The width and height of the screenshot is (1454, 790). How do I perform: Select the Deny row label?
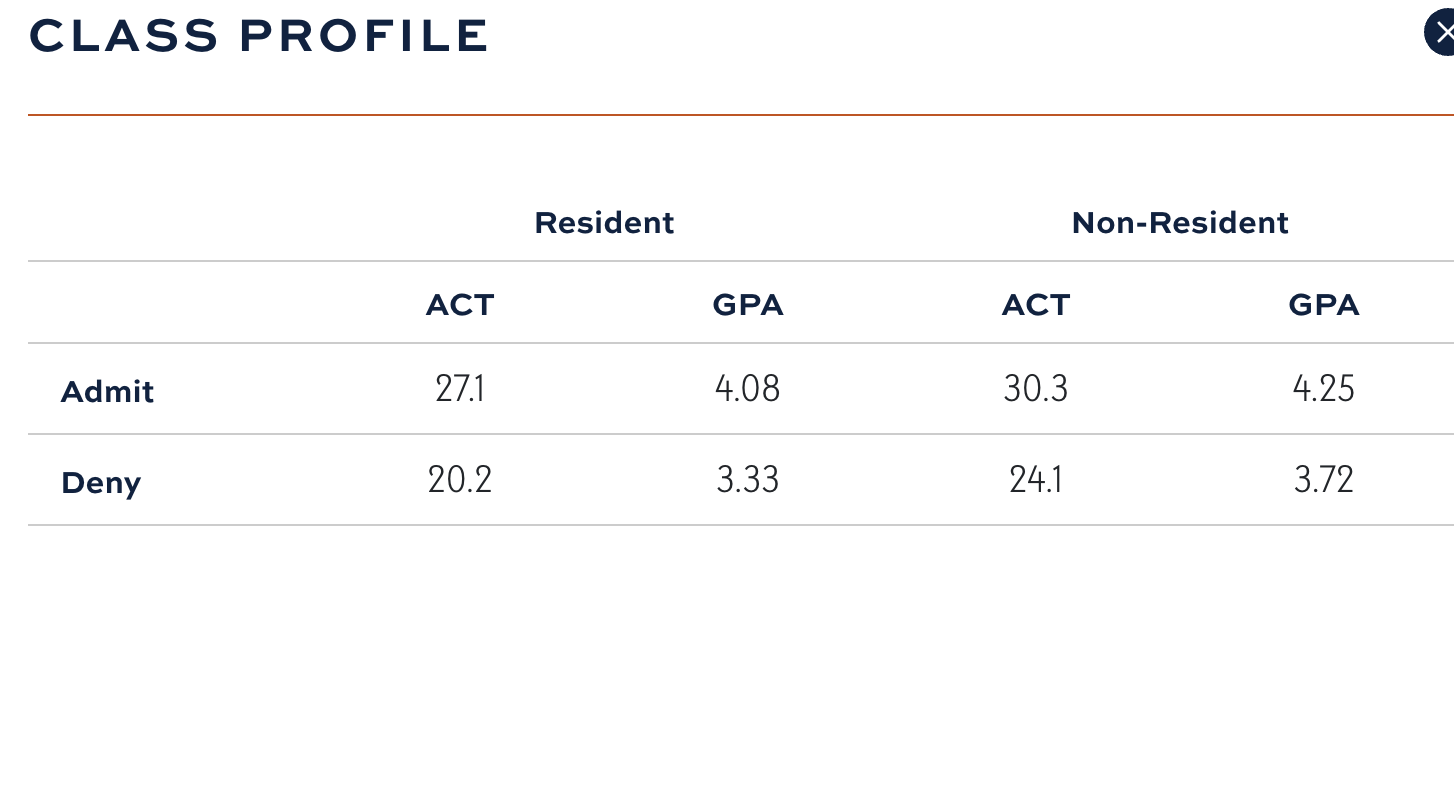point(101,483)
